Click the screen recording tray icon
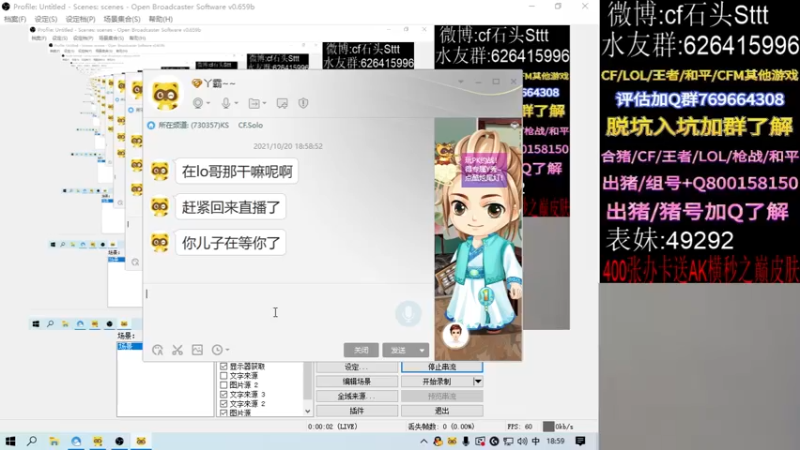The width and height of the screenshot is (800, 450). coord(480,441)
